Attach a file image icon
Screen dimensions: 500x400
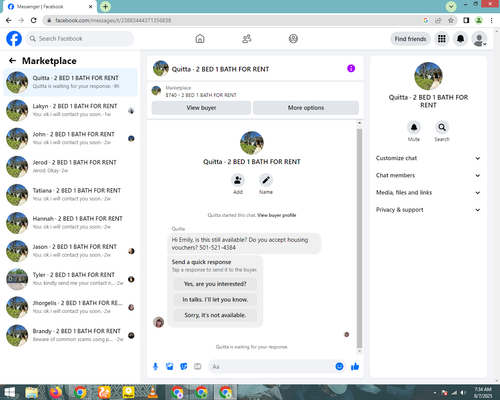(x=170, y=367)
